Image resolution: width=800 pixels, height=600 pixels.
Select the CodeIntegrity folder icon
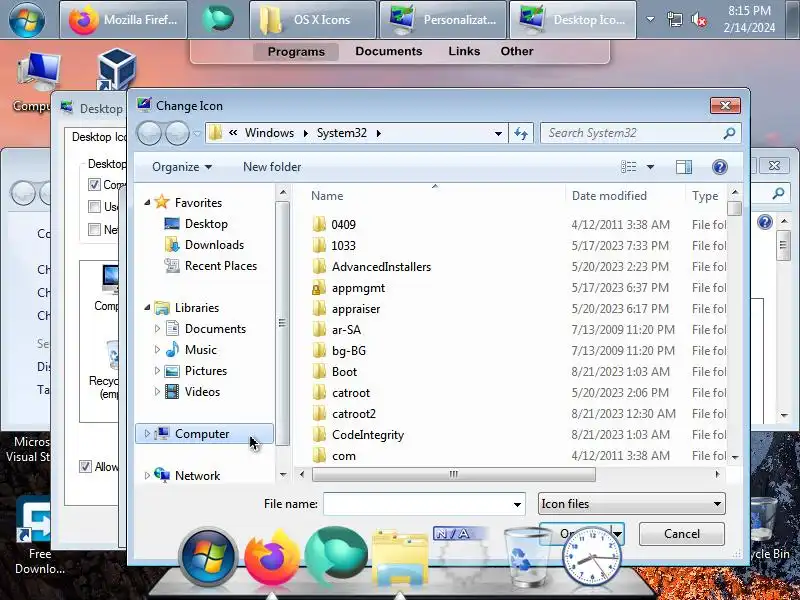point(319,435)
